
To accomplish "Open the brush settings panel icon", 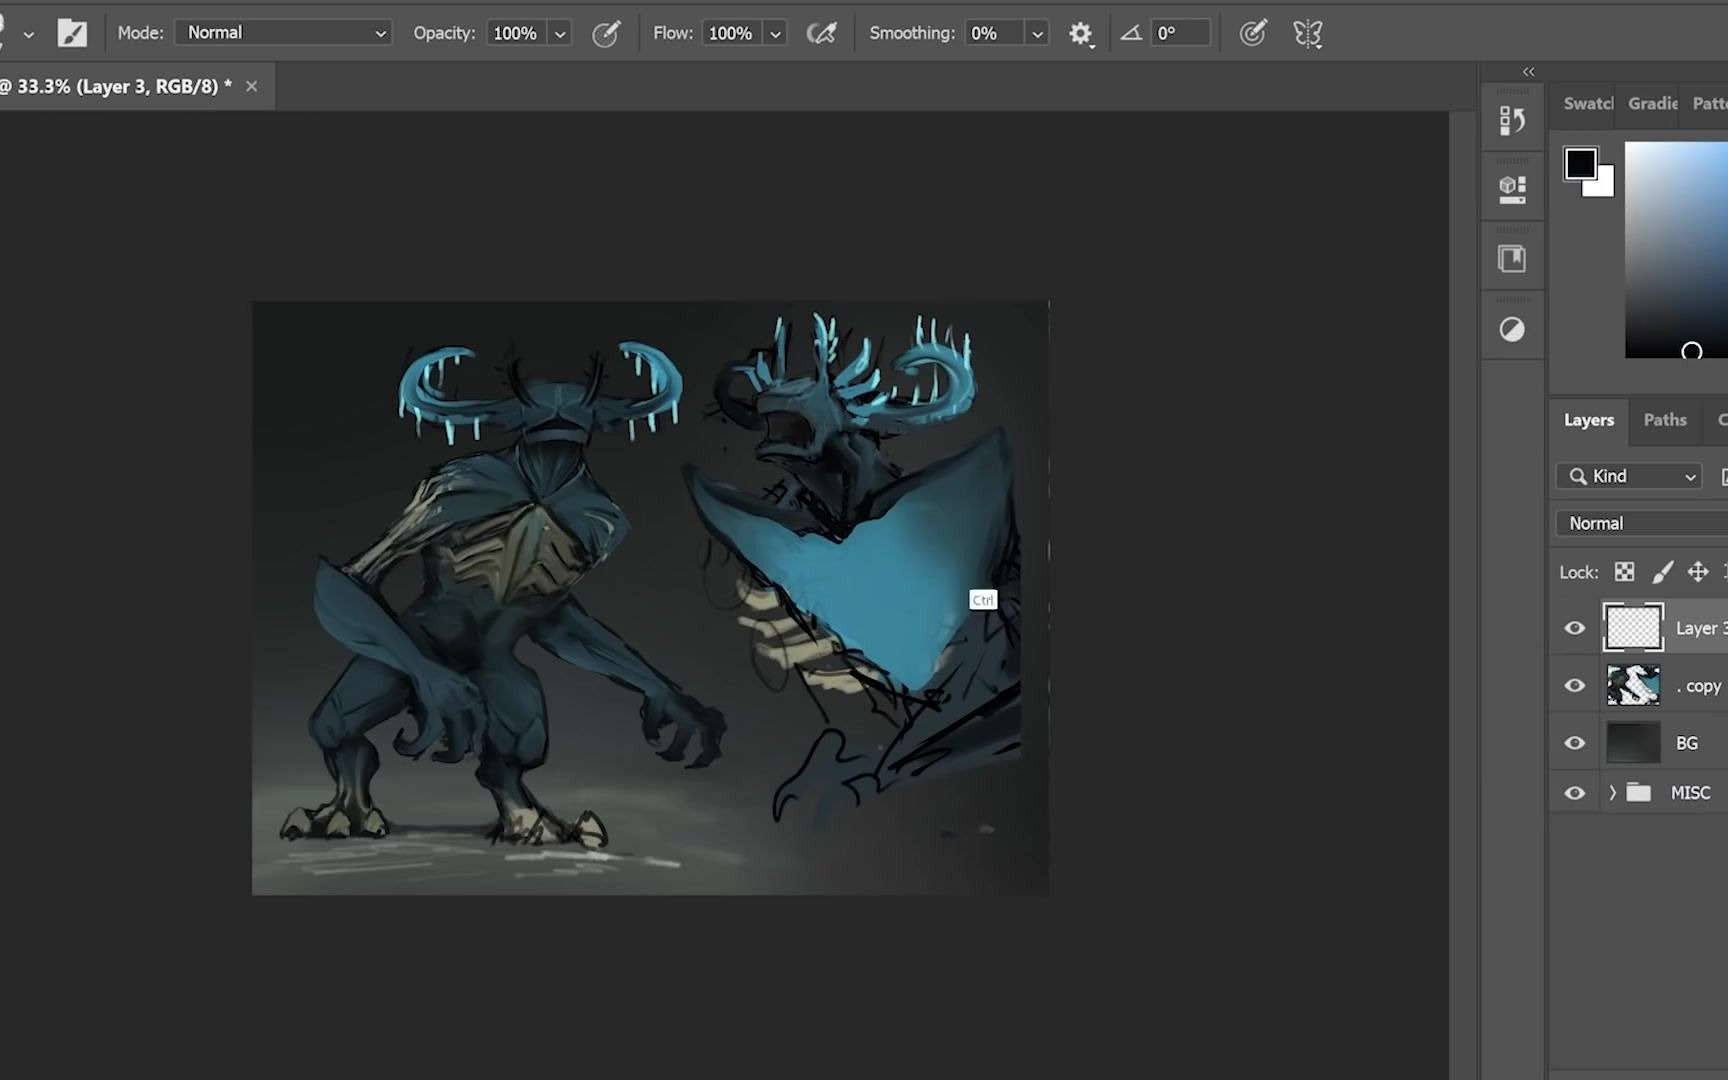I will (72, 33).
